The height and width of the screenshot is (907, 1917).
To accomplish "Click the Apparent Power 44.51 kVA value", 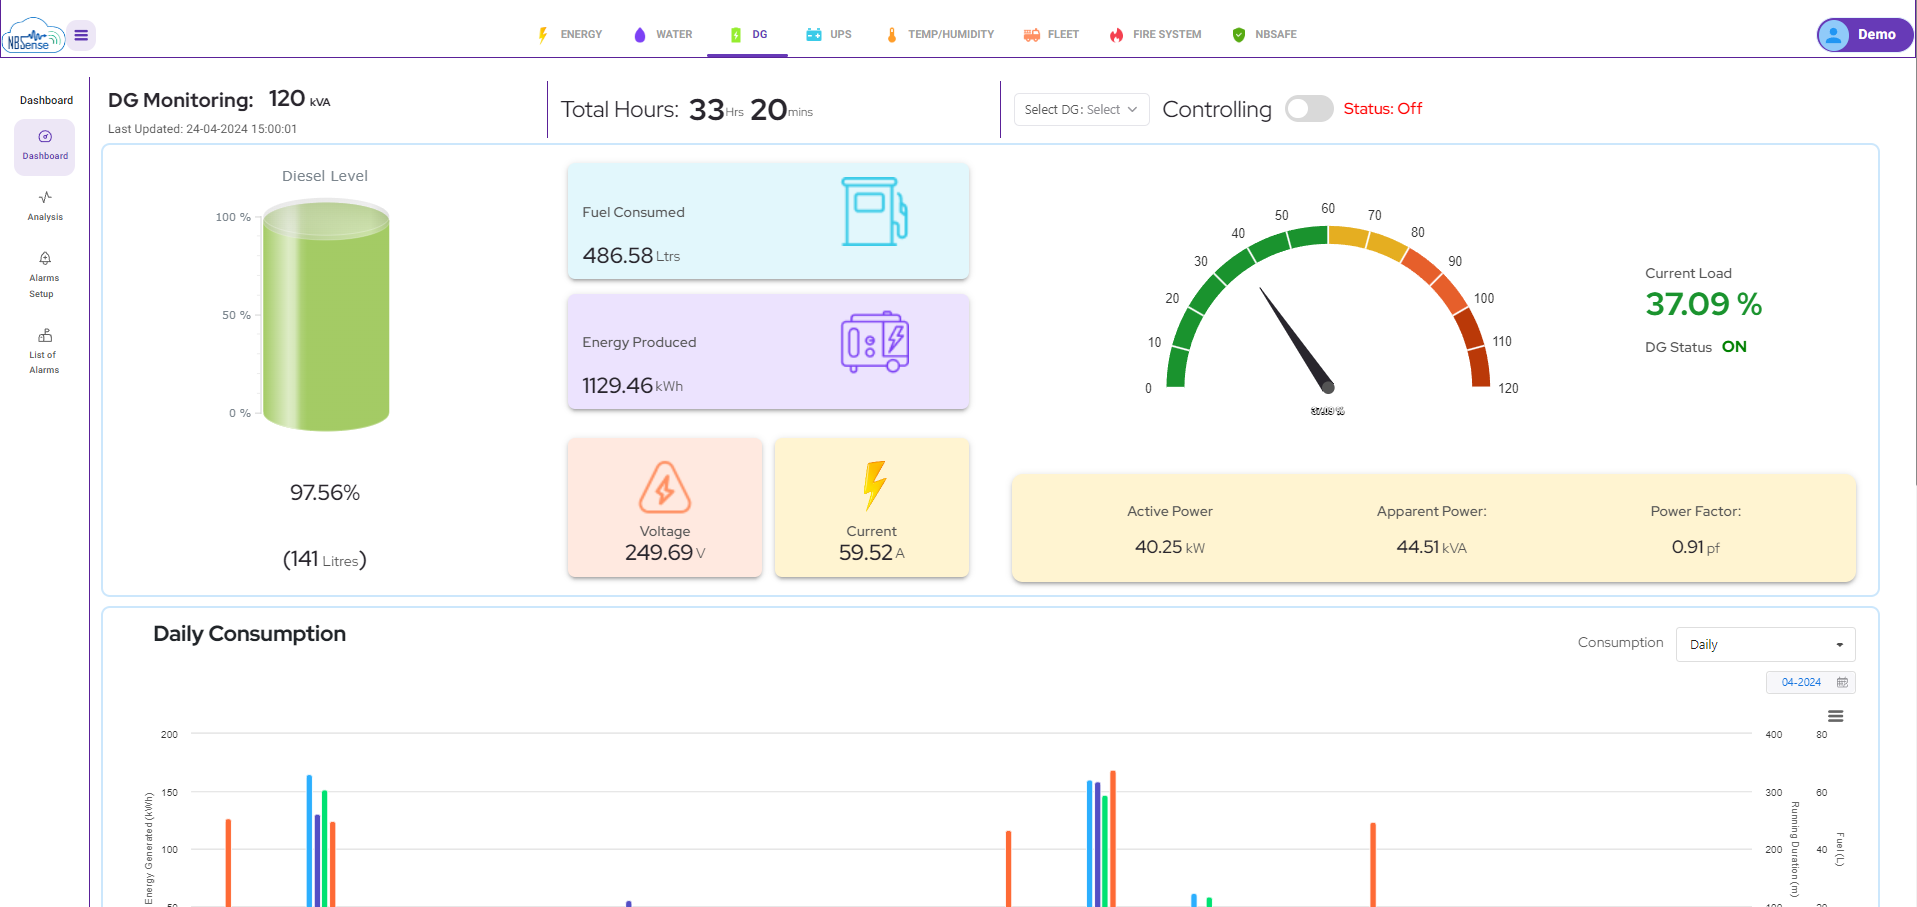I will pos(1432,547).
